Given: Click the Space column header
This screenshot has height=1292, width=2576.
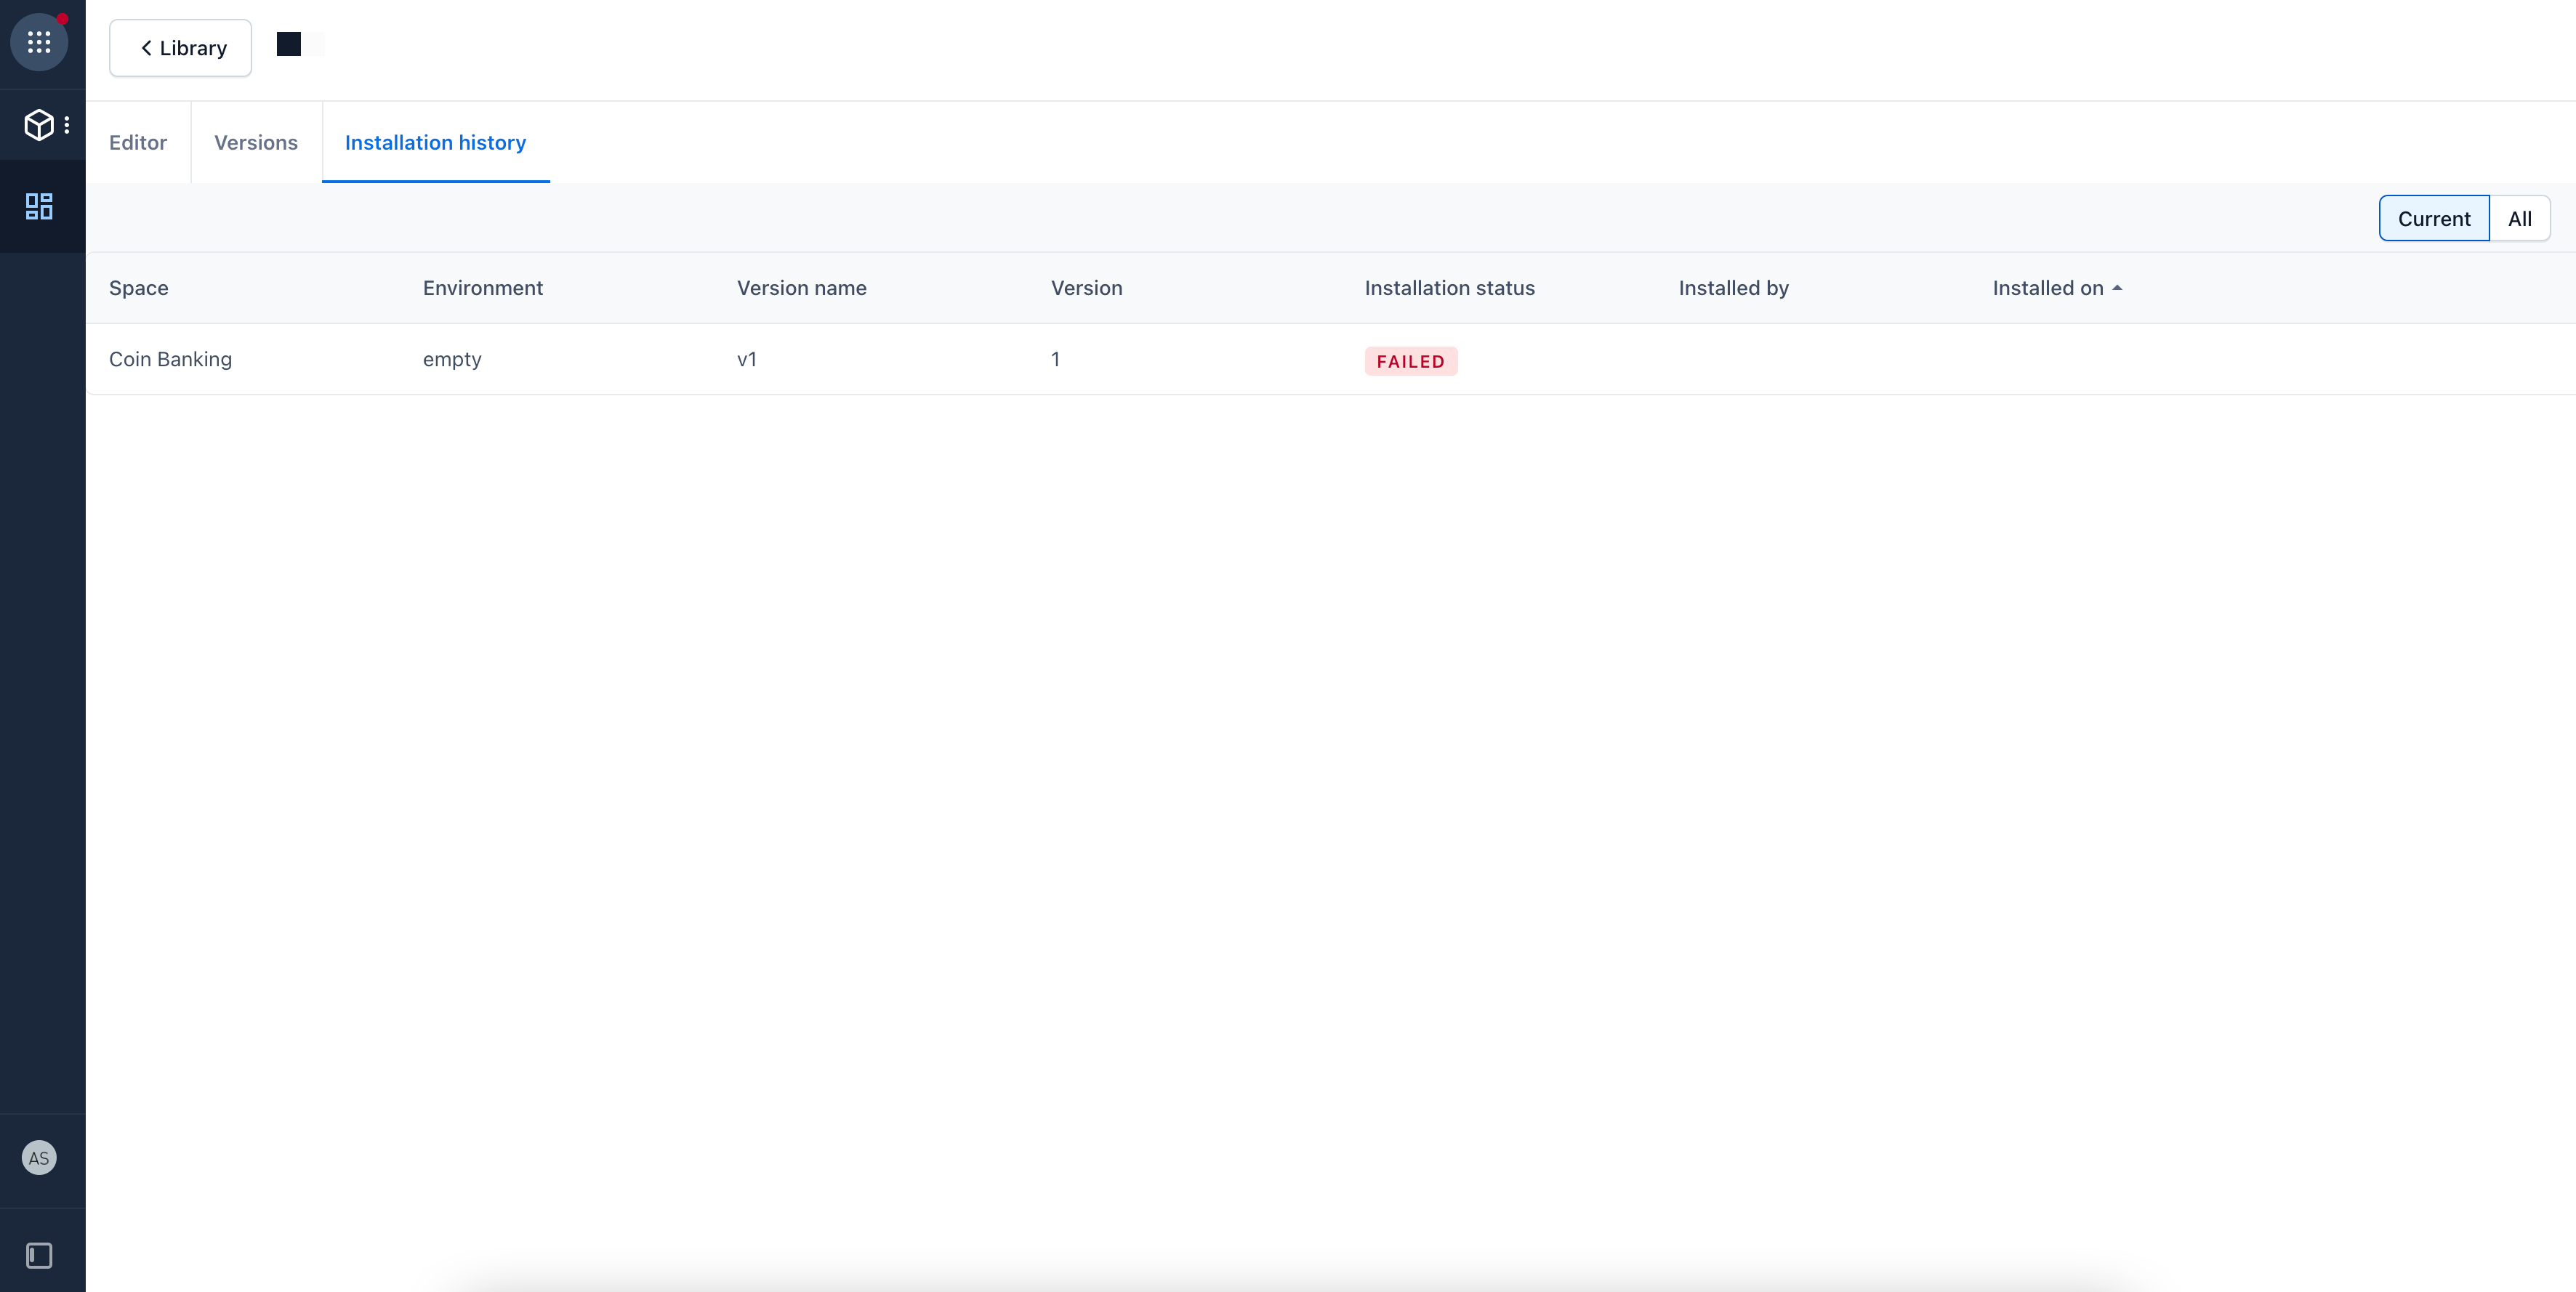Looking at the screenshot, I should click(x=138, y=288).
